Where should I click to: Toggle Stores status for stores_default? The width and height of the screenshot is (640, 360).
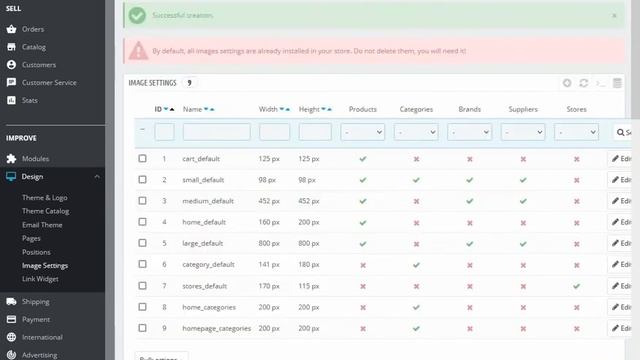pos(576,286)
